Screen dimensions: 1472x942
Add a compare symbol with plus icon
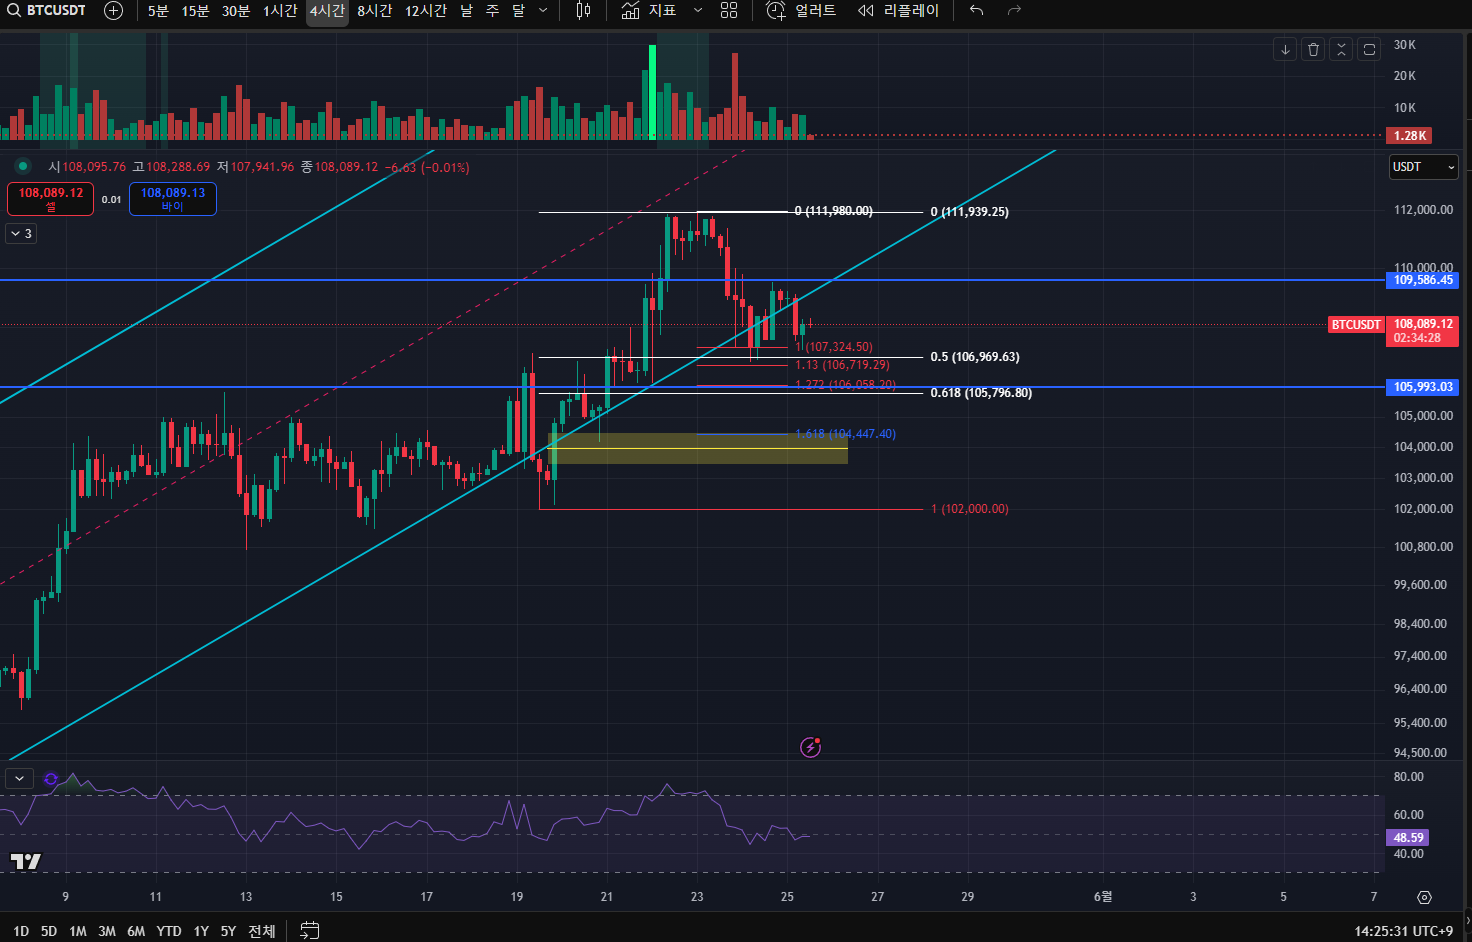(114, 11)
